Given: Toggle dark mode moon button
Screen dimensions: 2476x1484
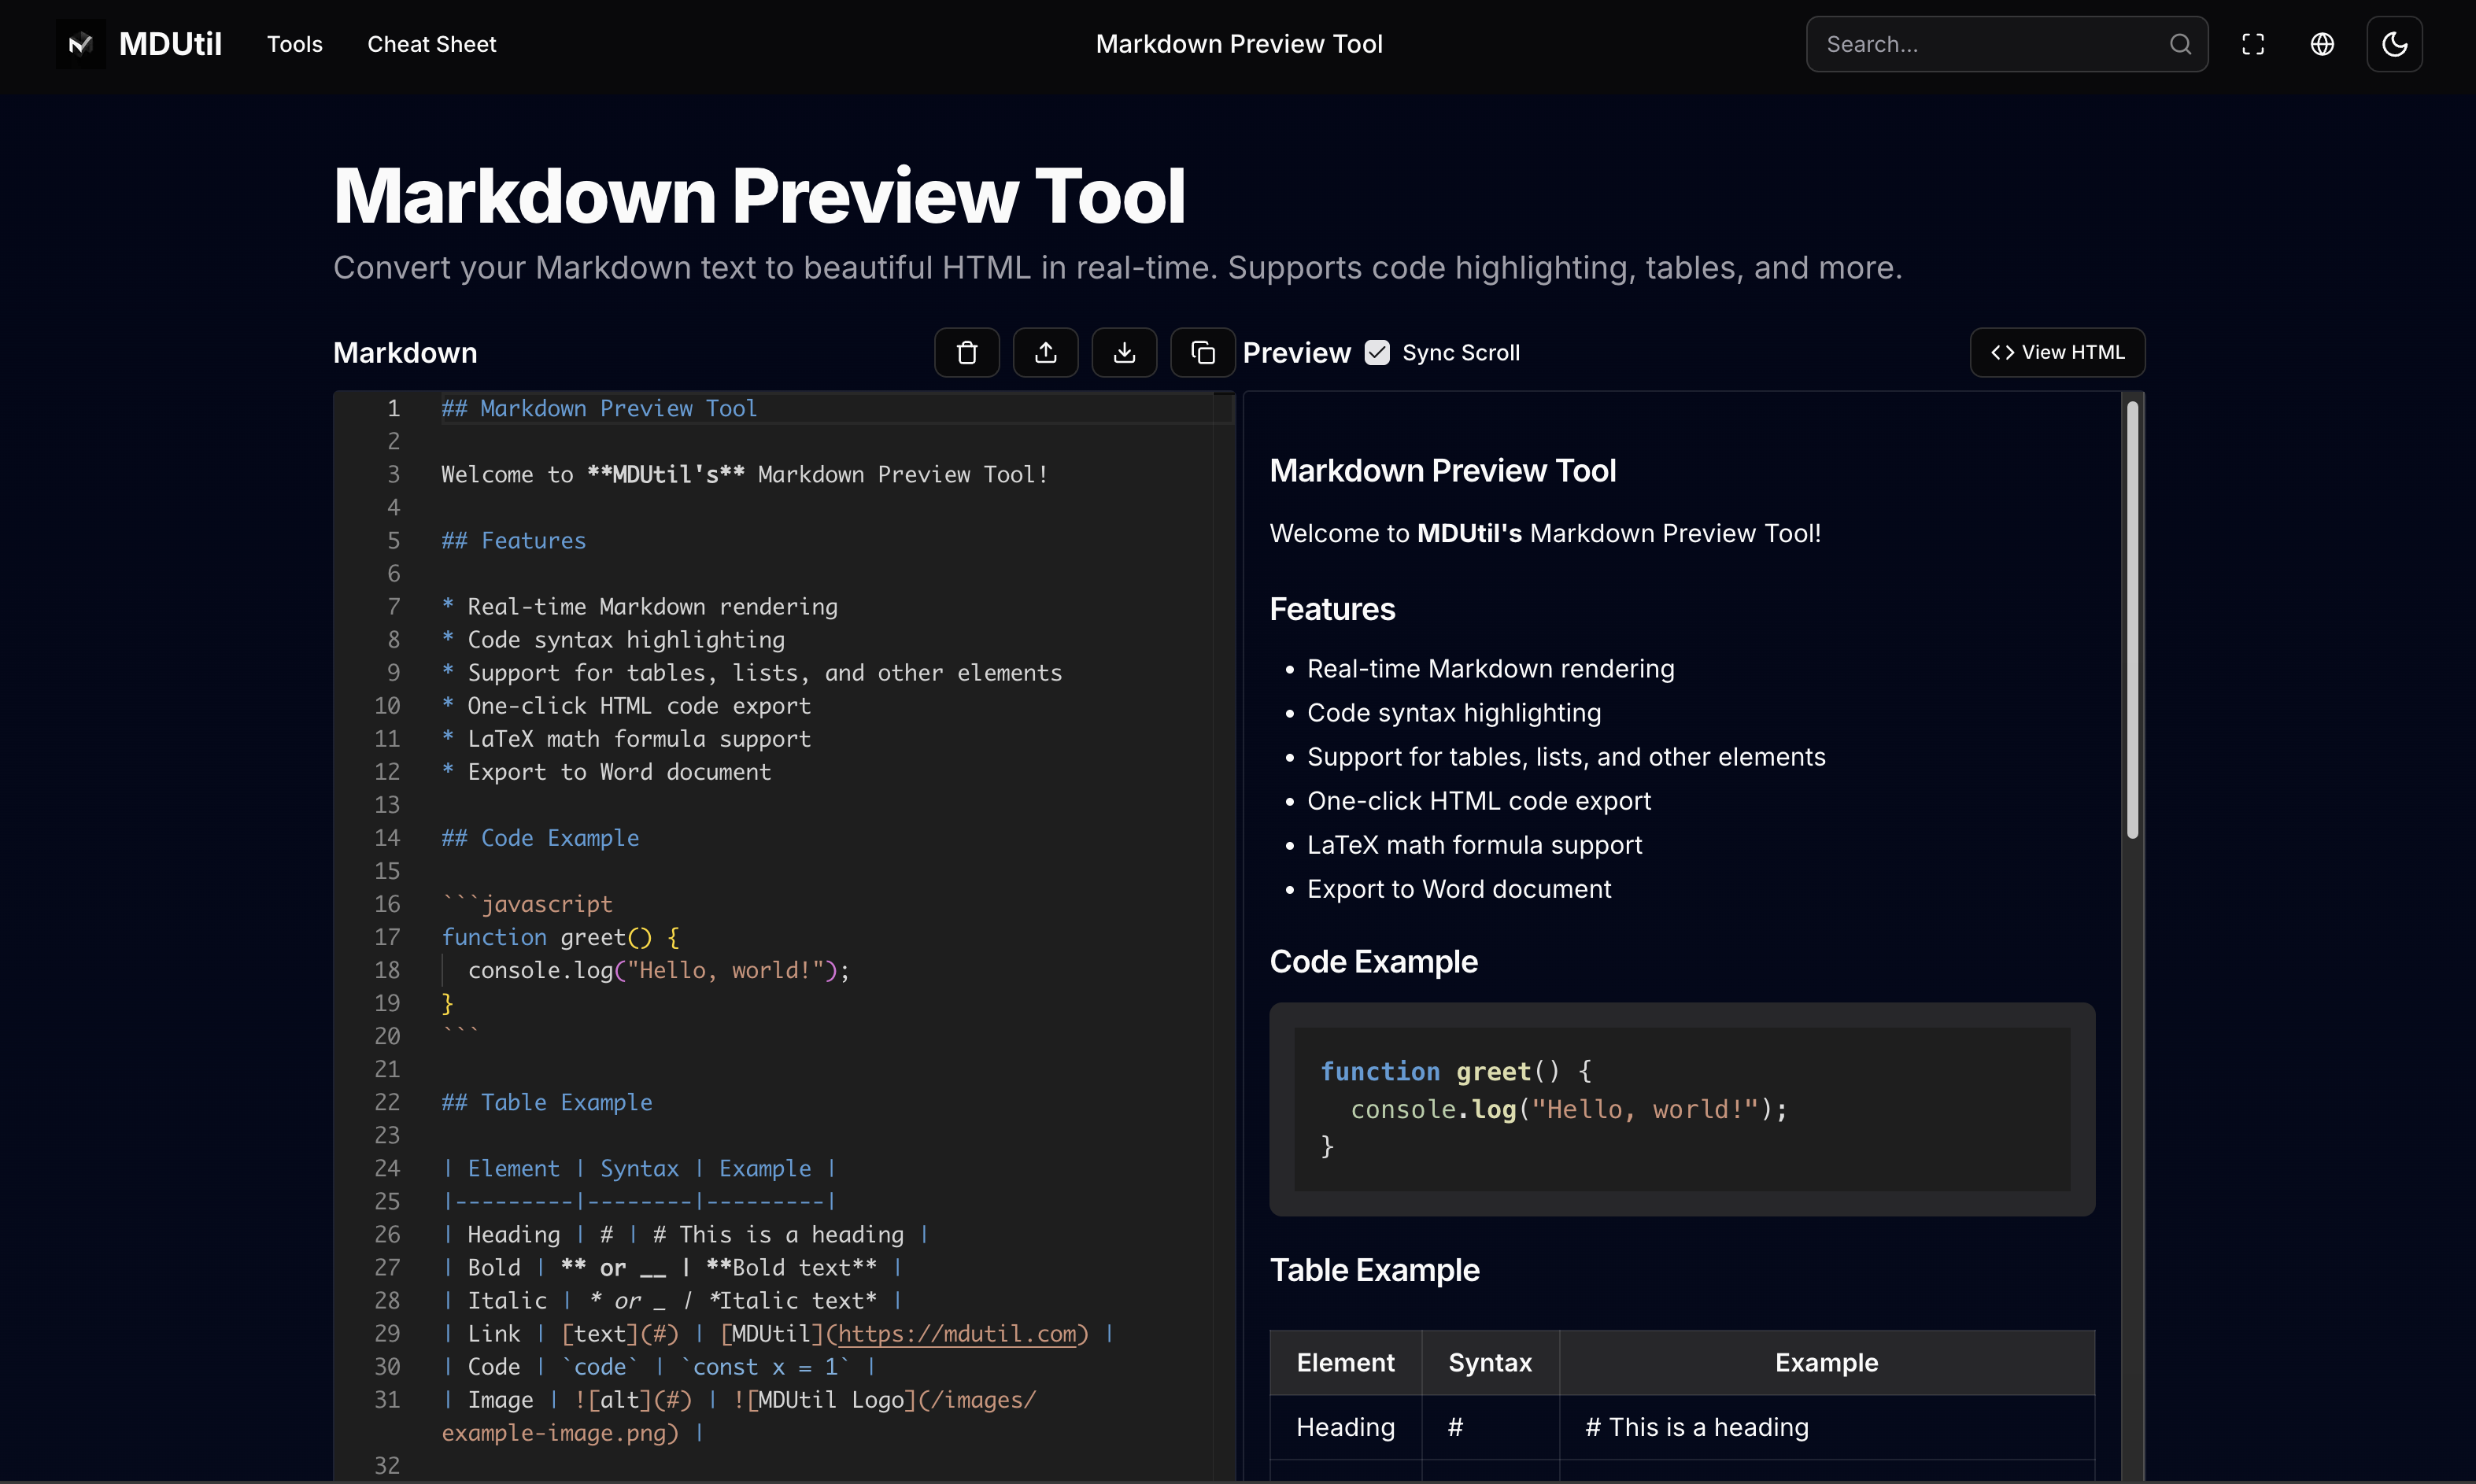Looking at the screenshot, I should coord(2394,44).
